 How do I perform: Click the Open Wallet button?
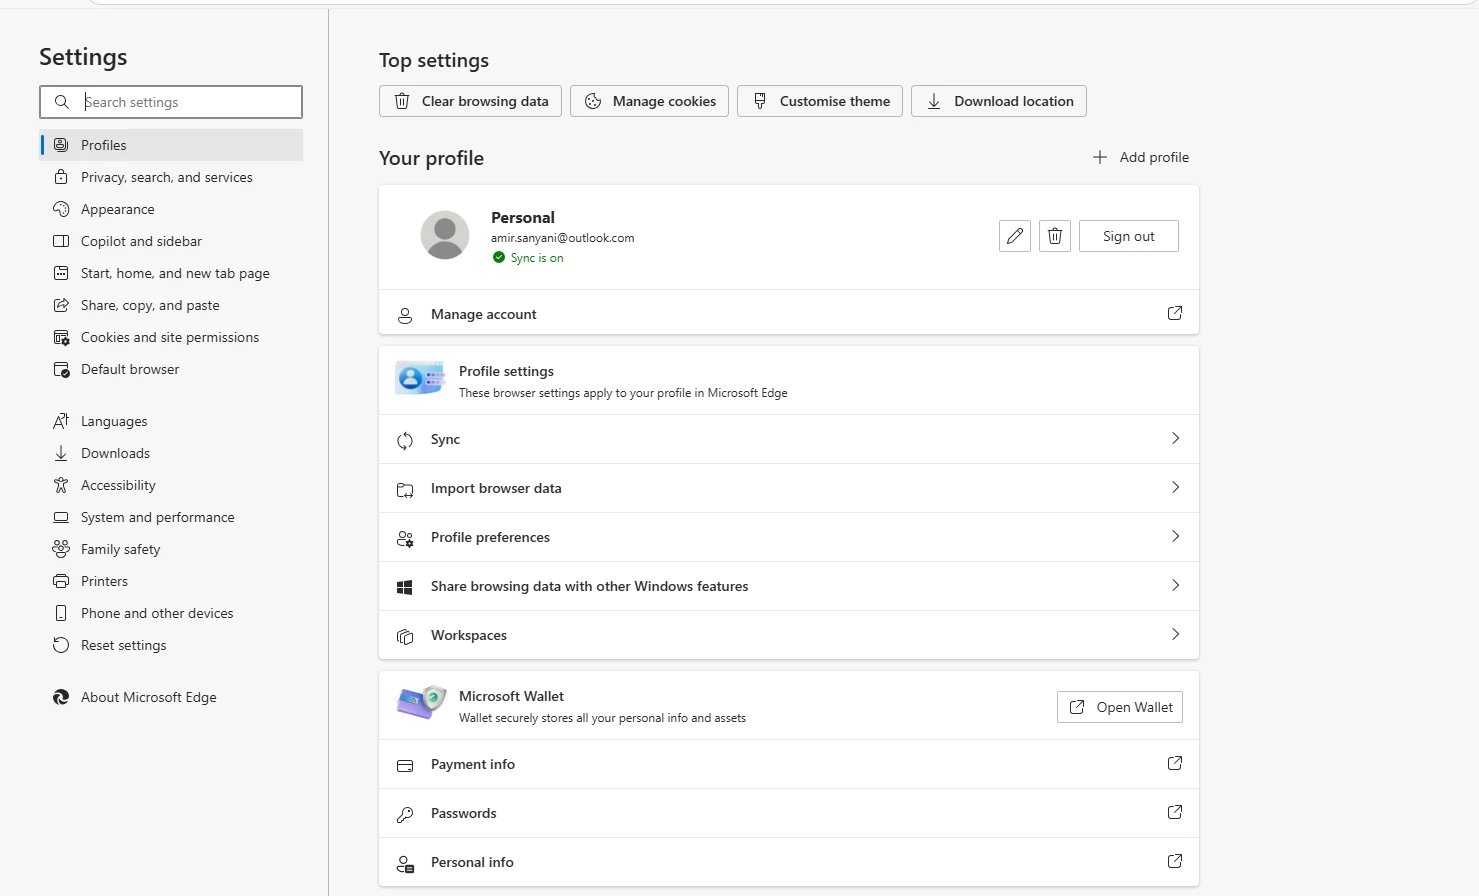coord(1119,707)
